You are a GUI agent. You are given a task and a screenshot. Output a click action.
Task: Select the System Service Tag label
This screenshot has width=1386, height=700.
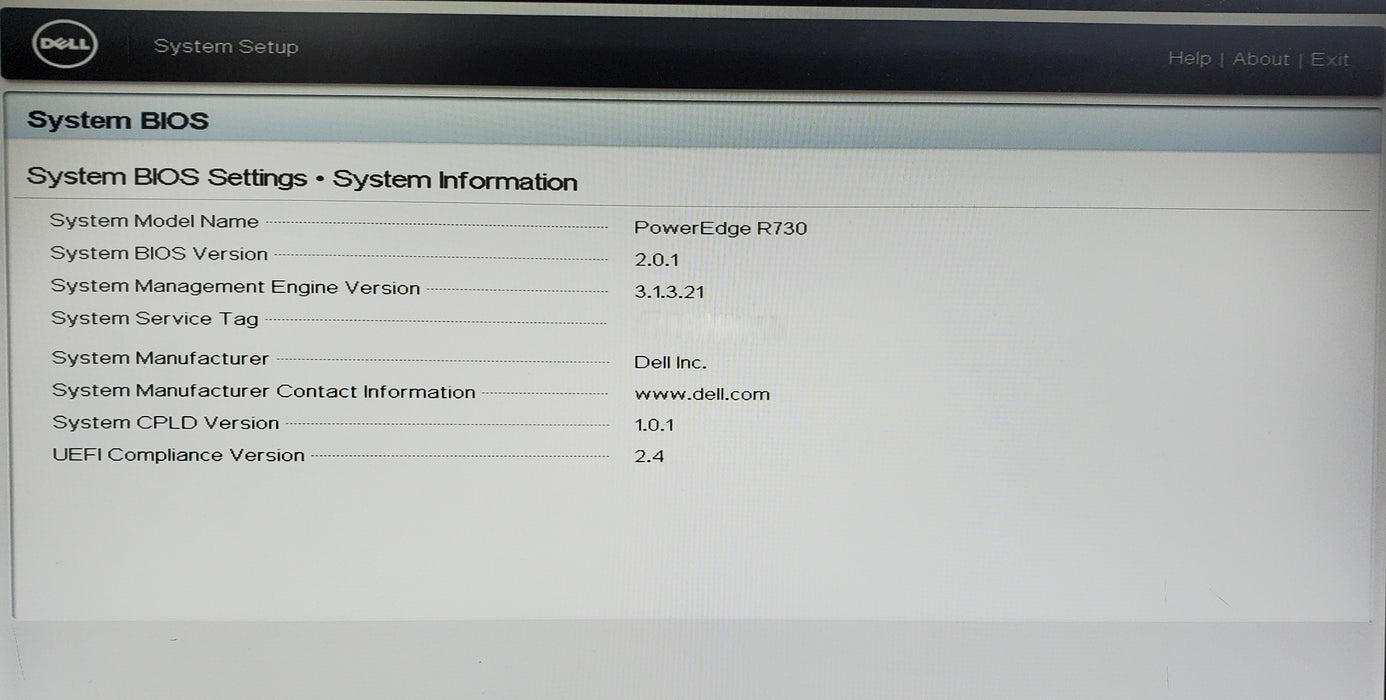(x=155, y=319)
